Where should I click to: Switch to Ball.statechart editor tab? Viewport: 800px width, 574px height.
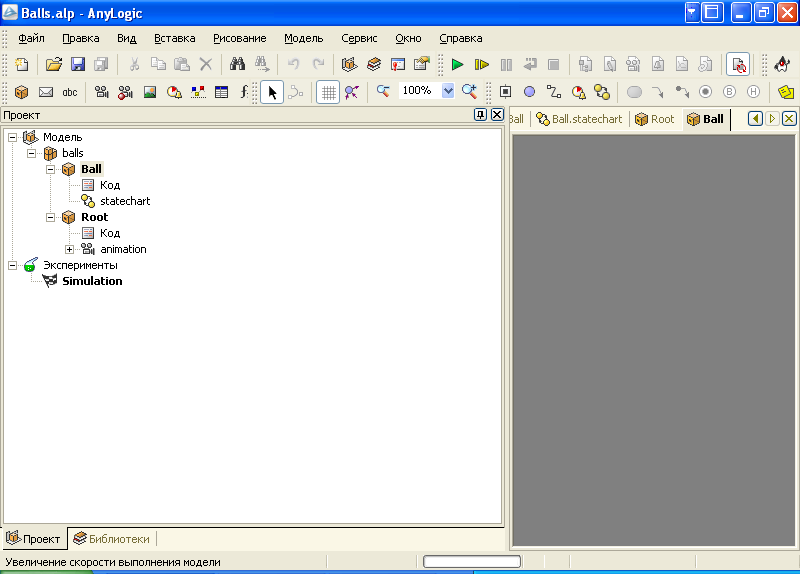pos(580,119)
